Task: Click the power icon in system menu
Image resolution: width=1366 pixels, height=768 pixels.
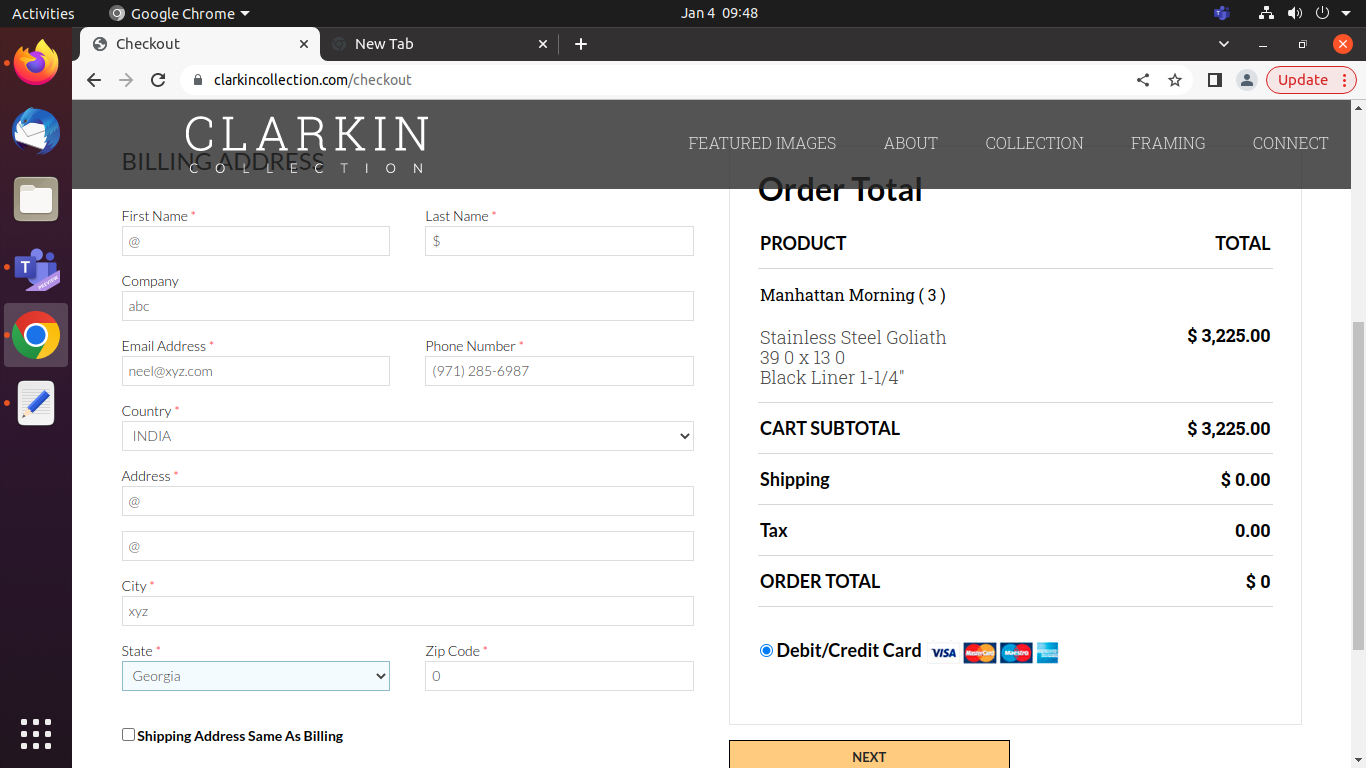Action: pos(1322,13)
